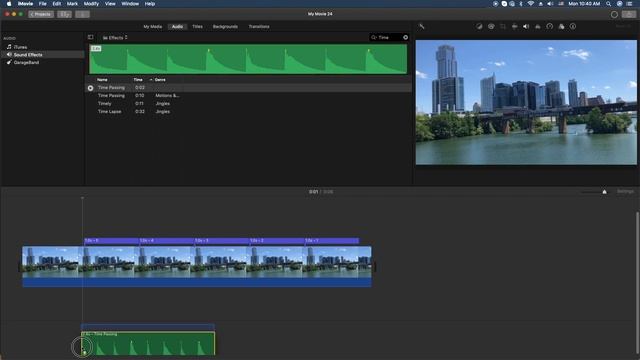Open Noise Reduction and Equalizer tool
The image size is (640, 360).
pyautogui.click(x=538, y=27)
